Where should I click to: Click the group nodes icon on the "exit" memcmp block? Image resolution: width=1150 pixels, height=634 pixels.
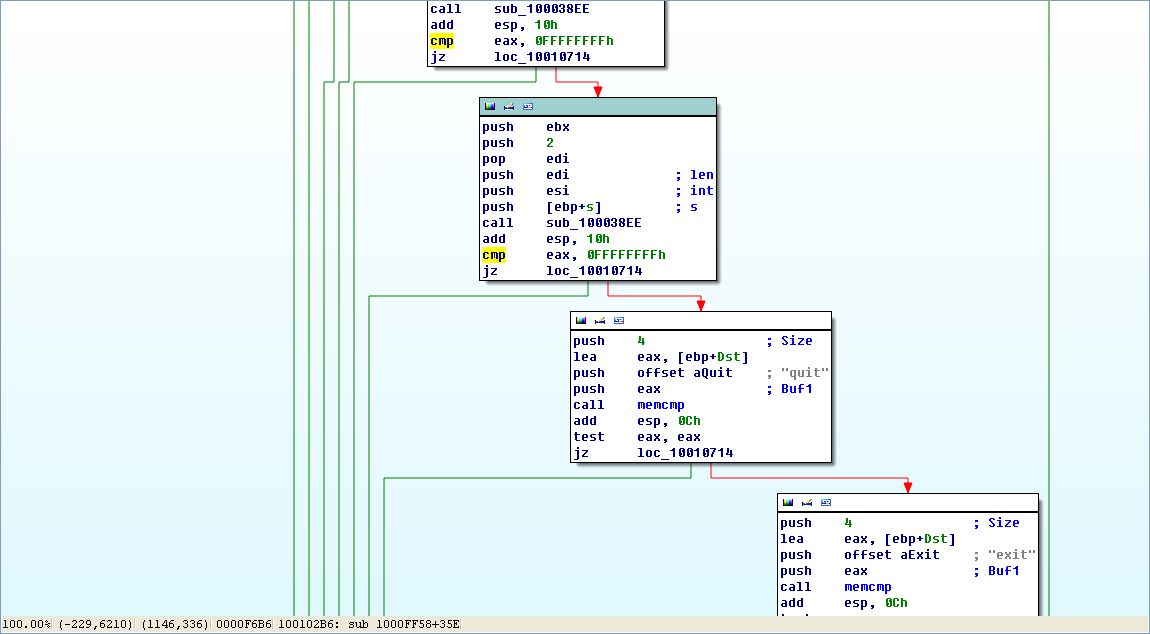826,503
